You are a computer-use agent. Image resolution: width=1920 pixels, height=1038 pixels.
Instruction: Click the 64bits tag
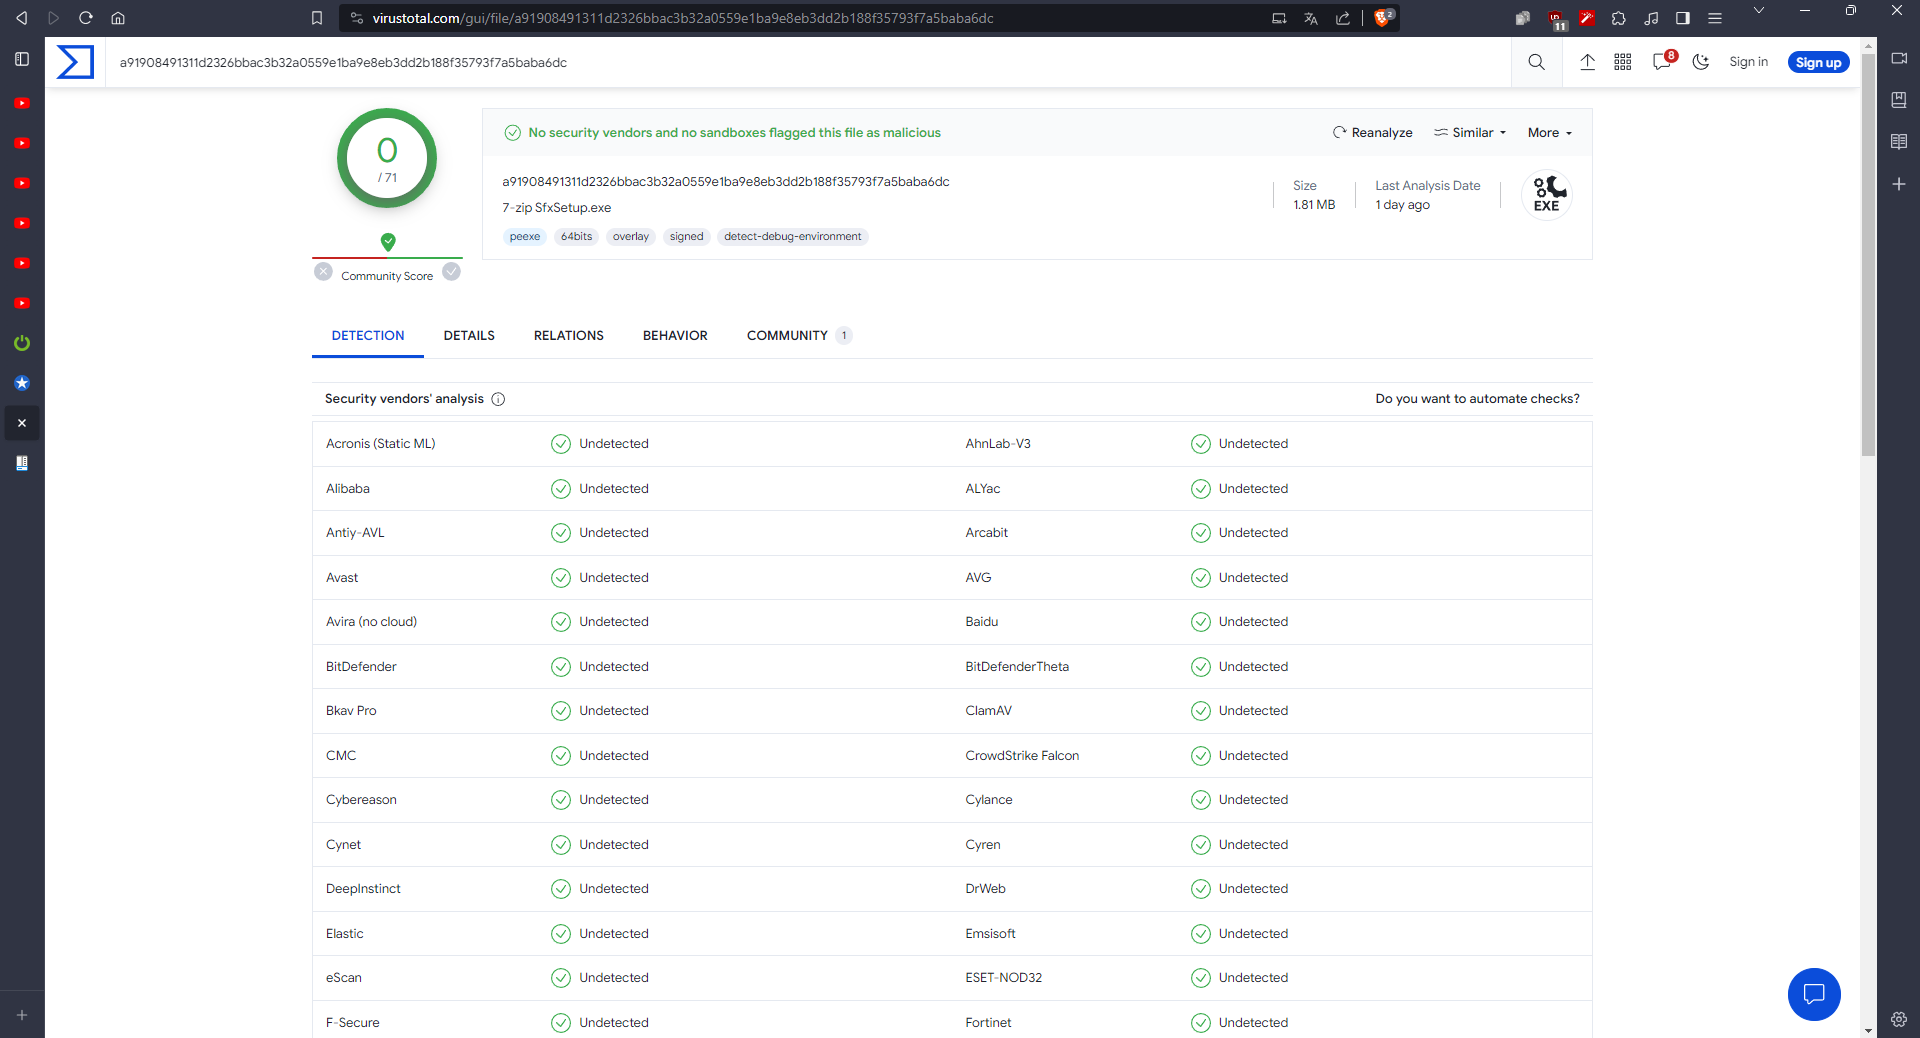click(x=577, y=237)
